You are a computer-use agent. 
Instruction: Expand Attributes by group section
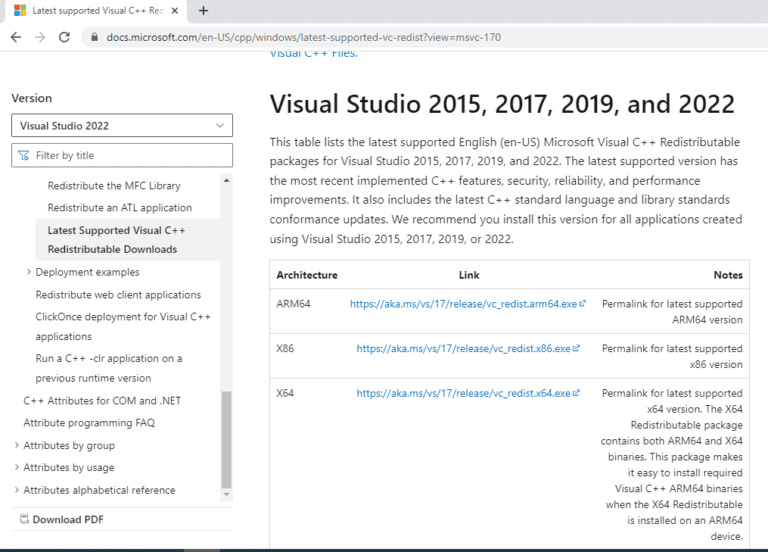pyautogui.click(x=16, y=445)
